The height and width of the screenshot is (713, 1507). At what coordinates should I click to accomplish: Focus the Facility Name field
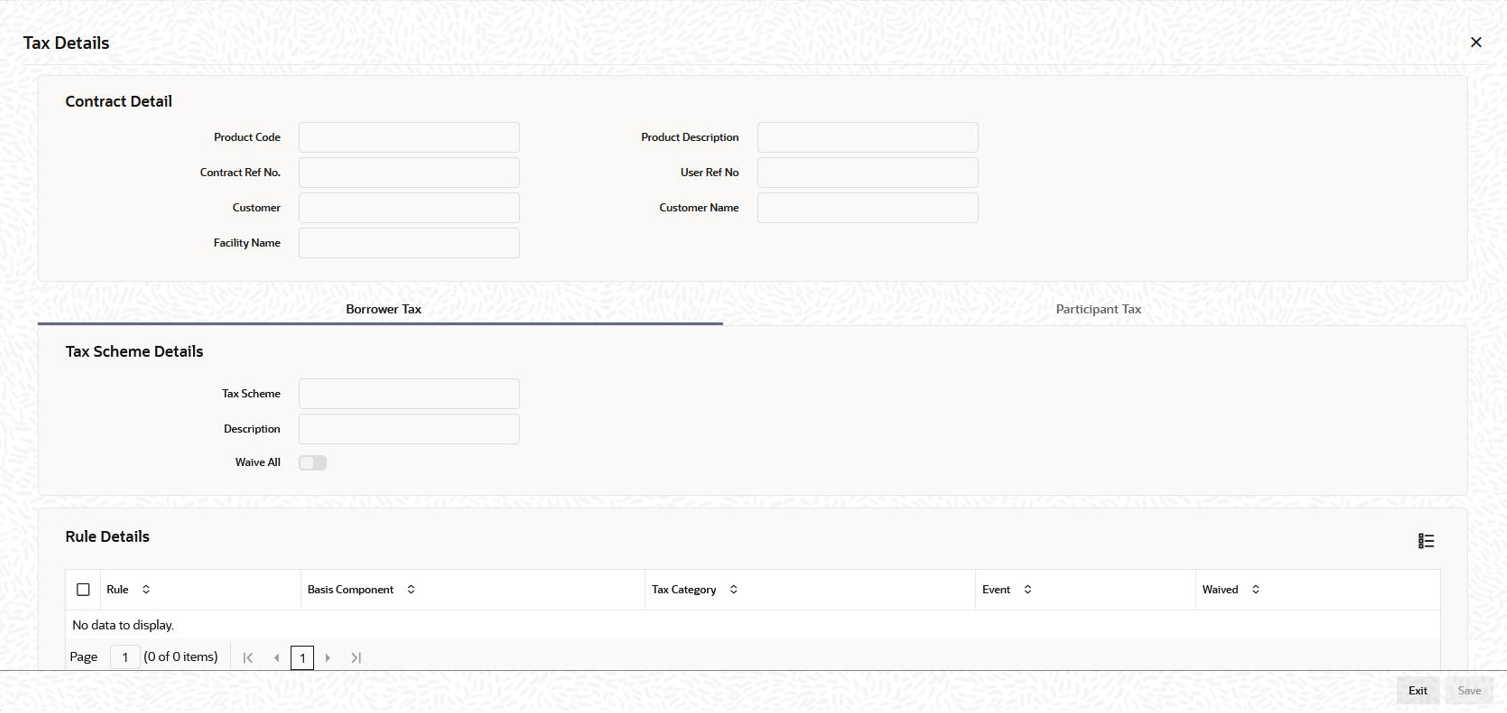409,243
